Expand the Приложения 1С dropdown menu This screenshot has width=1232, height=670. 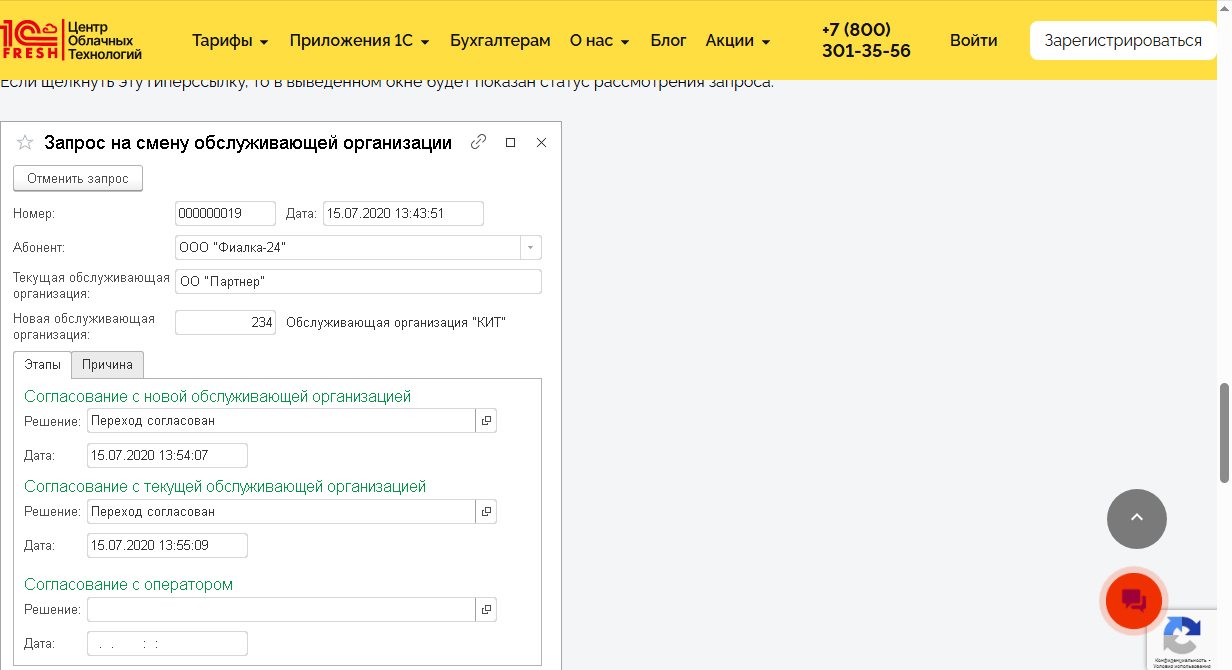[x=359, y=41]
